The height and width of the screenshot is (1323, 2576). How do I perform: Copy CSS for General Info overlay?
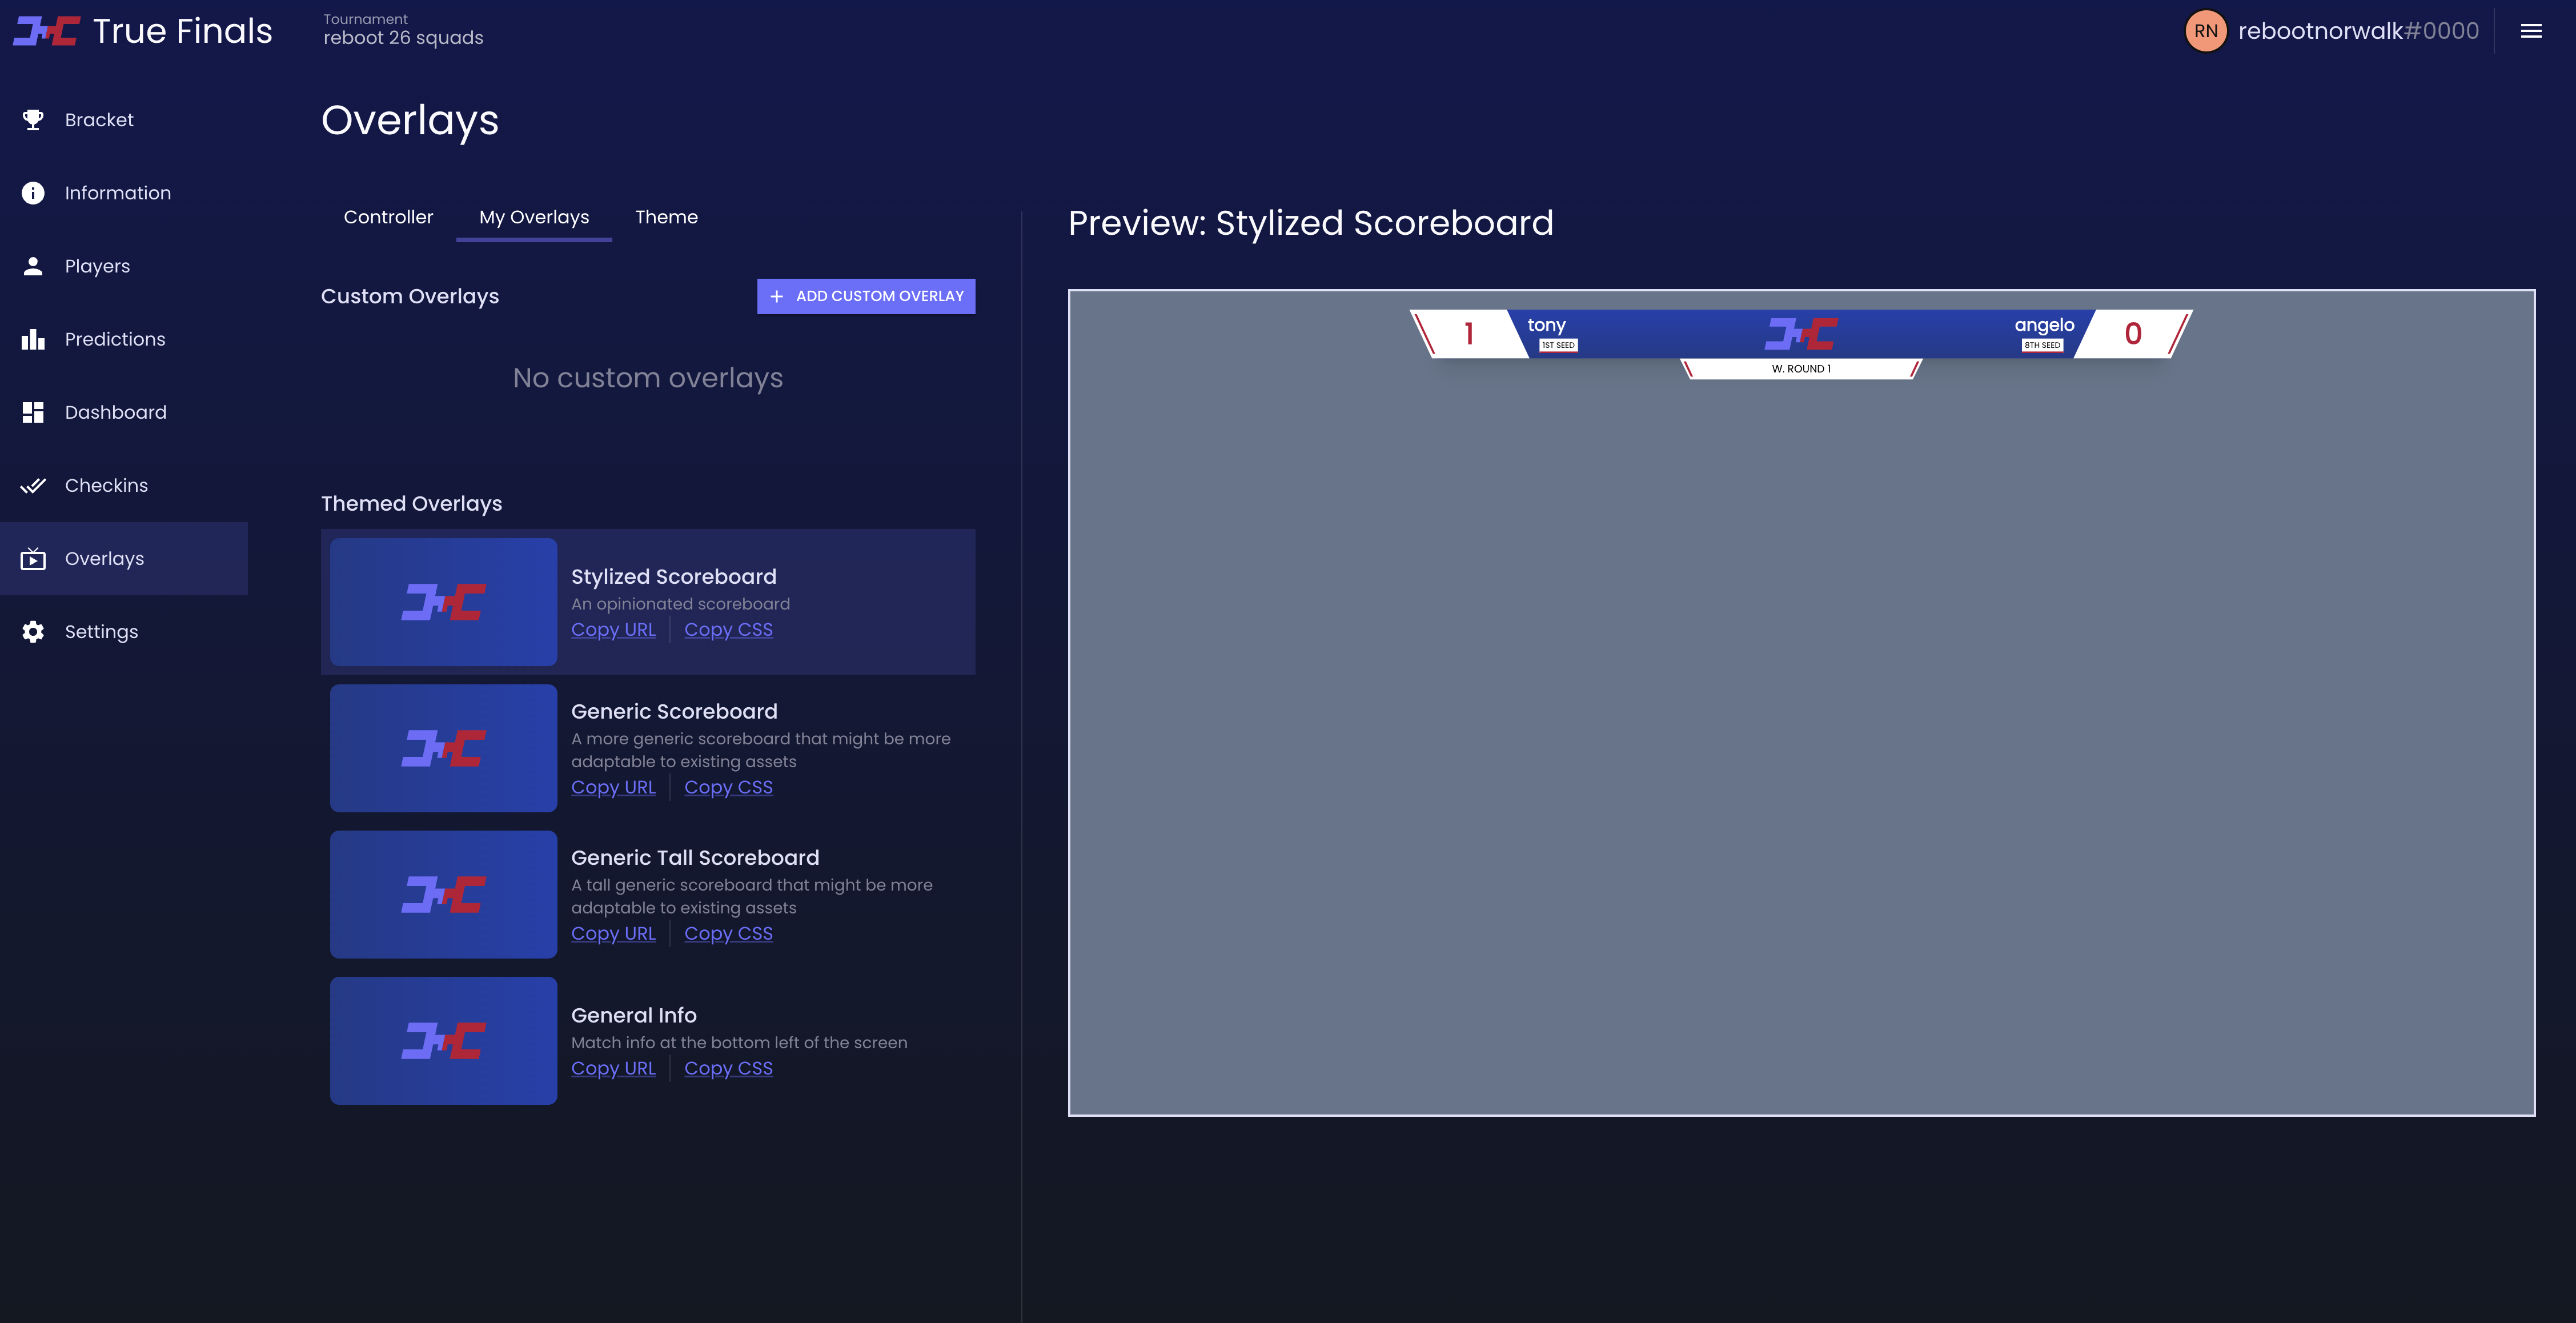pyautogui.click(x=728, y=1069)
